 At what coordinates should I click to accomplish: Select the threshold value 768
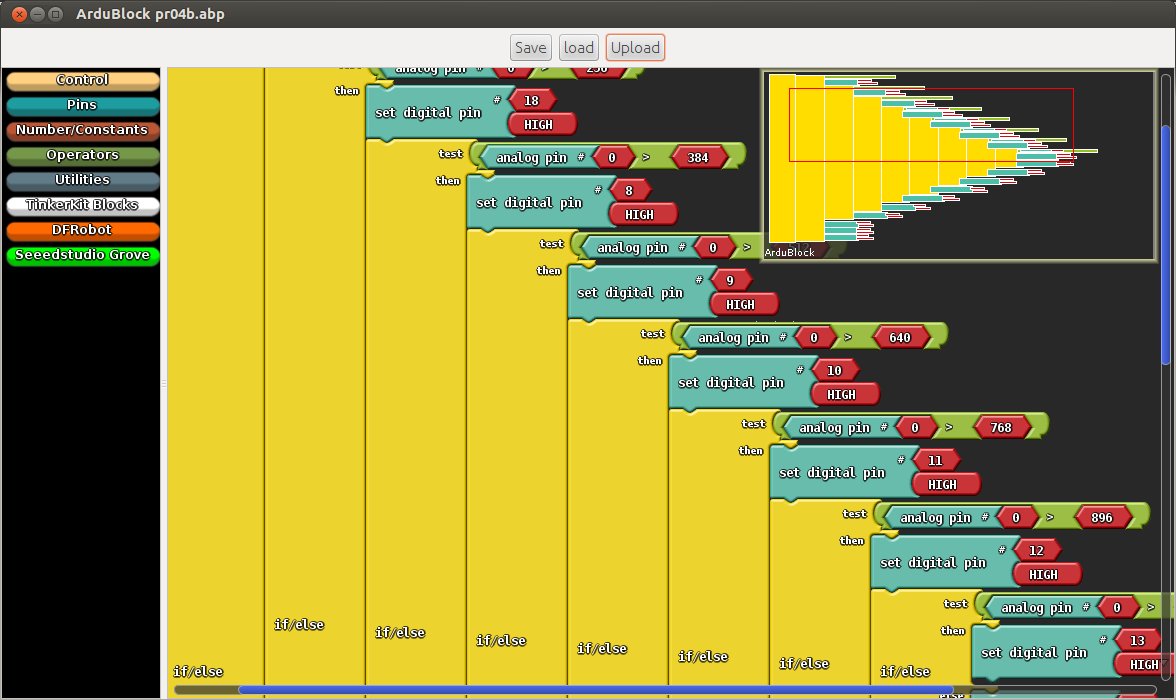(1001, 428)
